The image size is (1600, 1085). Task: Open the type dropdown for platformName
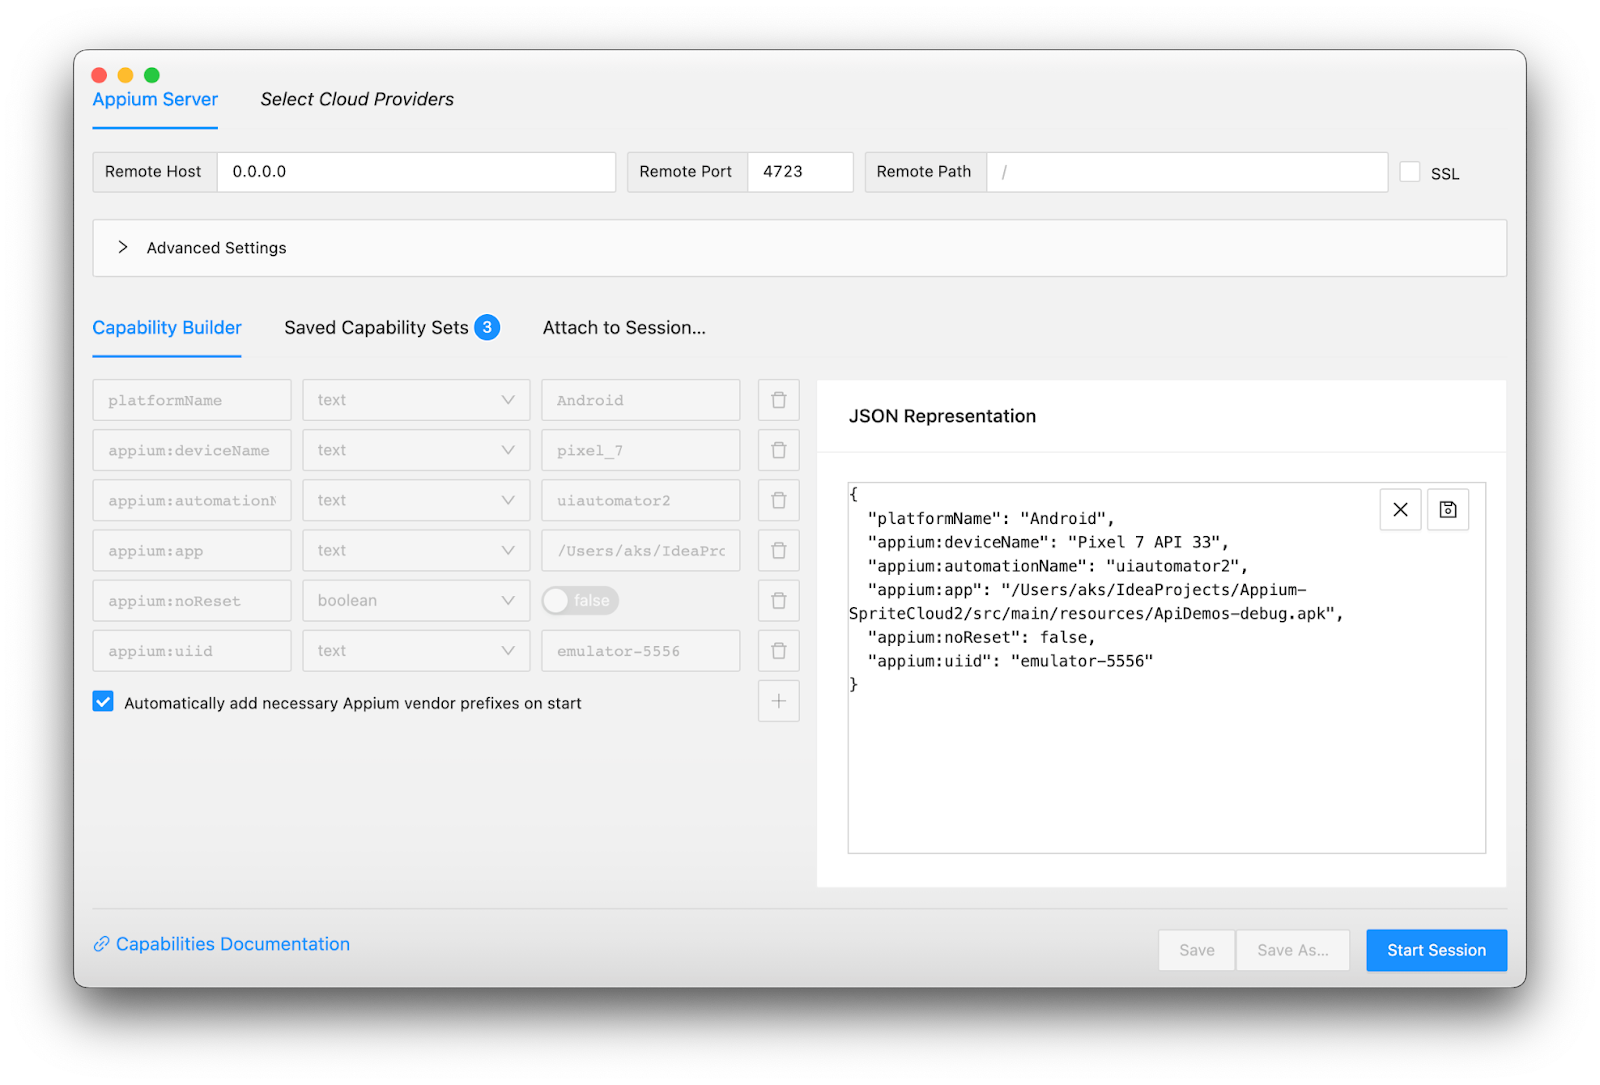pos(416,400)
